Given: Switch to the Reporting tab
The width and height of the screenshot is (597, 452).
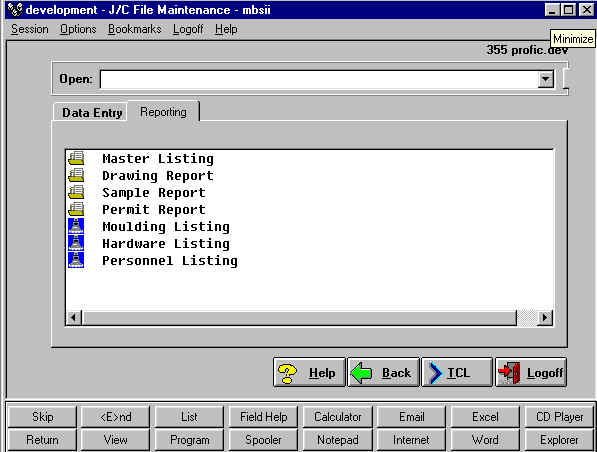Looking at the screenshot, I should tap(163, 112).
